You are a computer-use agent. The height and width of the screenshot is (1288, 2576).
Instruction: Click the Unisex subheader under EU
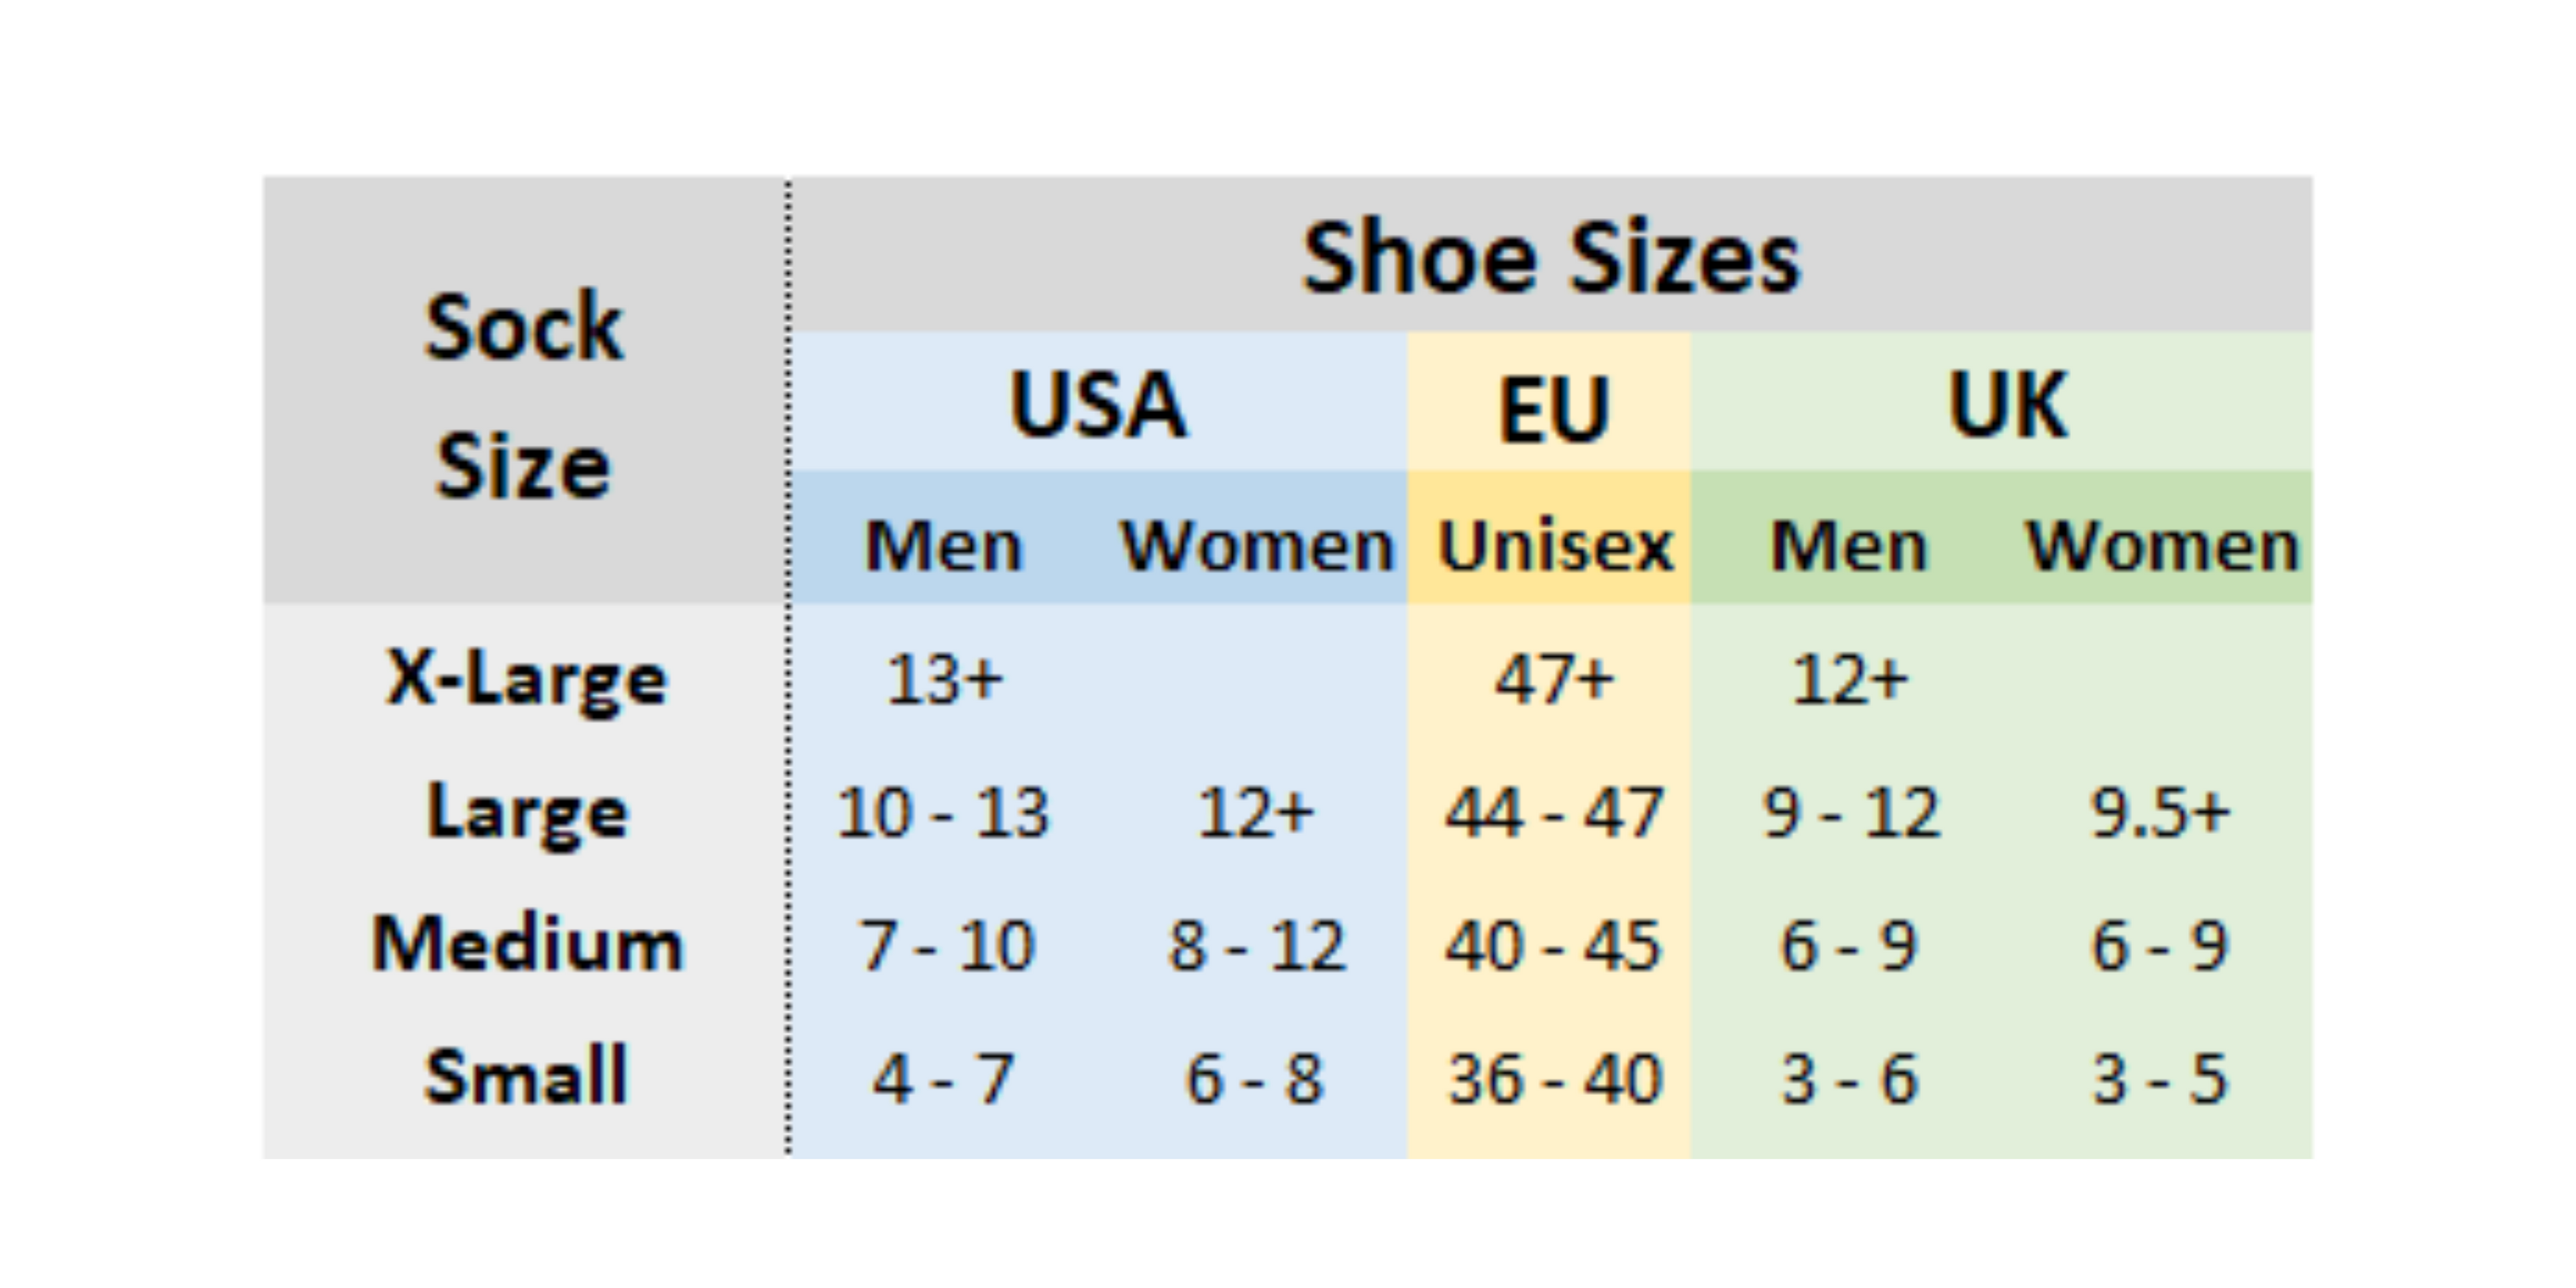click(x=1554, y=546)
